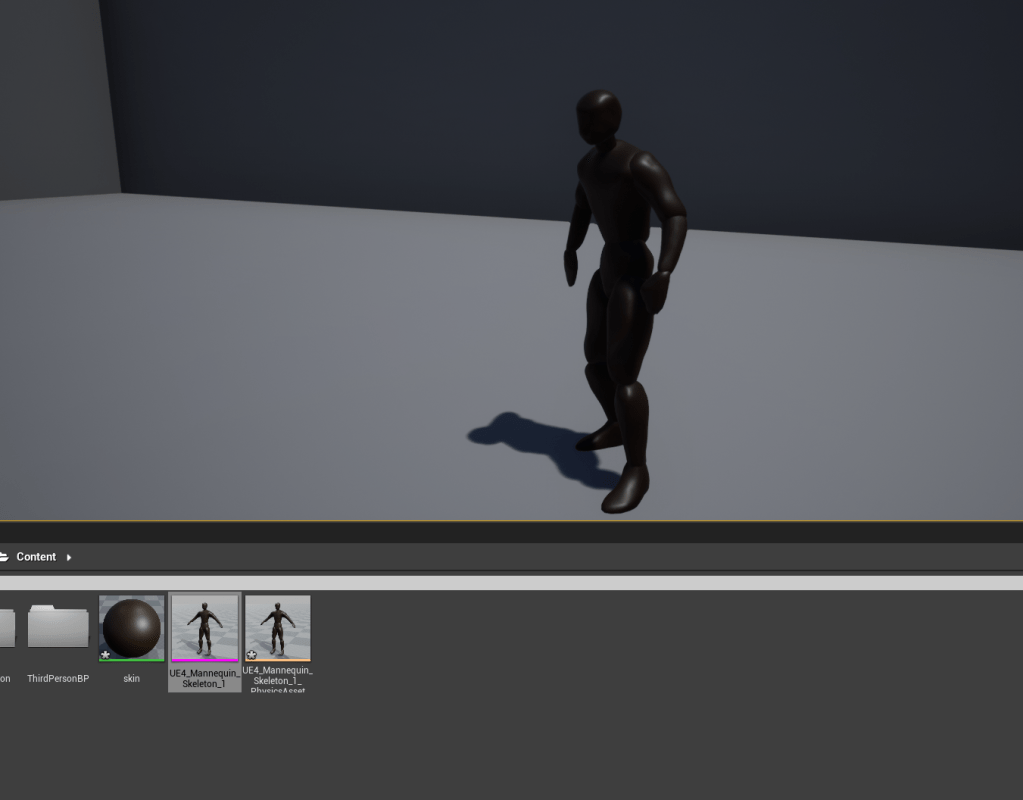Click the Content folder icon in breadcrumb
The height and width of the screenshot is (800, 1023).
[4, 557]
